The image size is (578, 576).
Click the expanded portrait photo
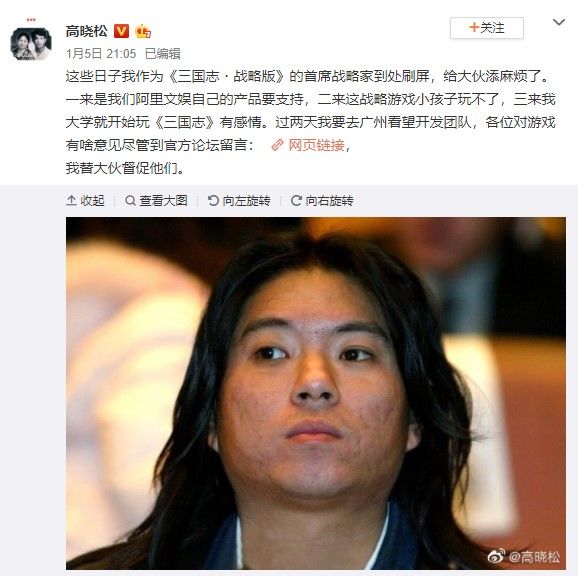[316, 393]
